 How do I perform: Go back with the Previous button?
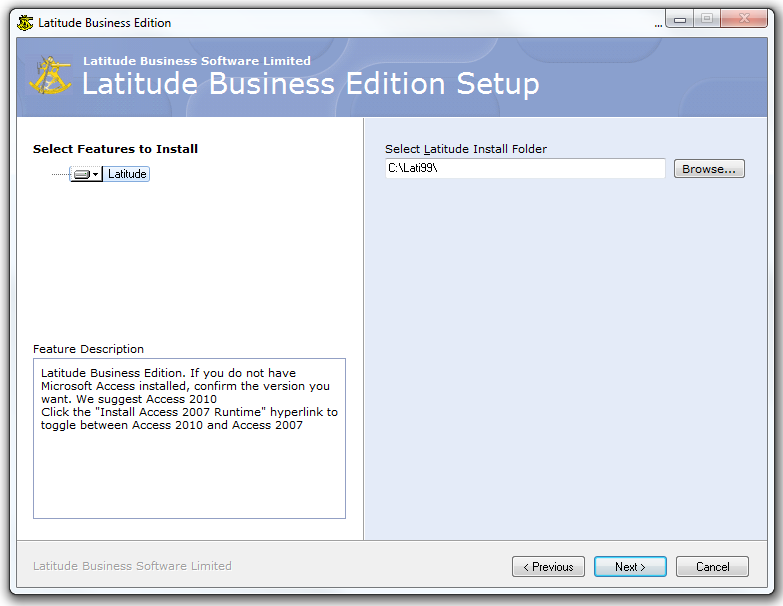click(x=548, y=567)
